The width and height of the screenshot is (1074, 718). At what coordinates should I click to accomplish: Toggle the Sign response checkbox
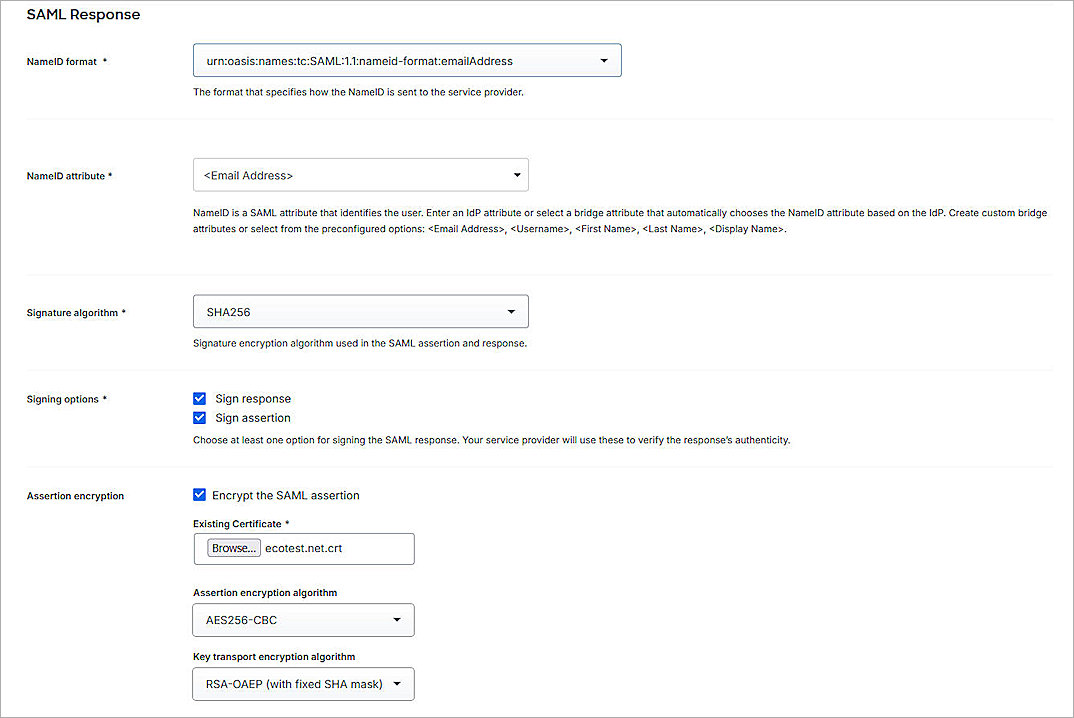[200, 398]
